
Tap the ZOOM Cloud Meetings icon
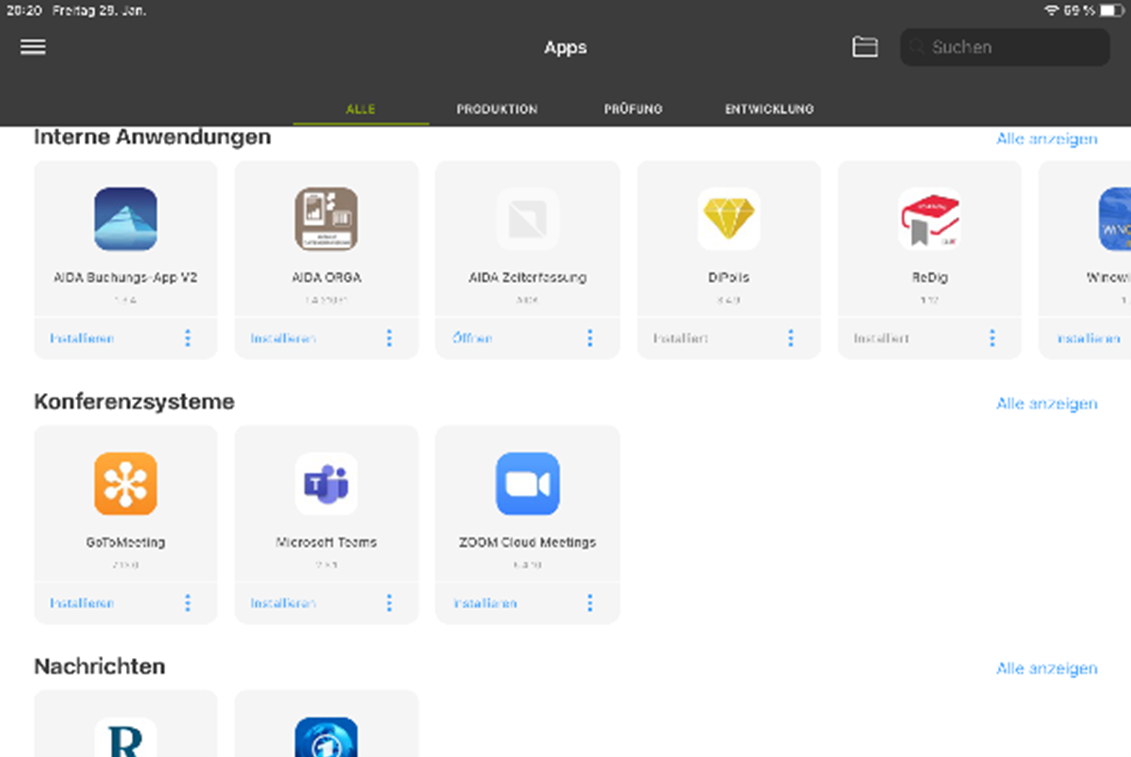pyautogui.click(x=527, y=484)
